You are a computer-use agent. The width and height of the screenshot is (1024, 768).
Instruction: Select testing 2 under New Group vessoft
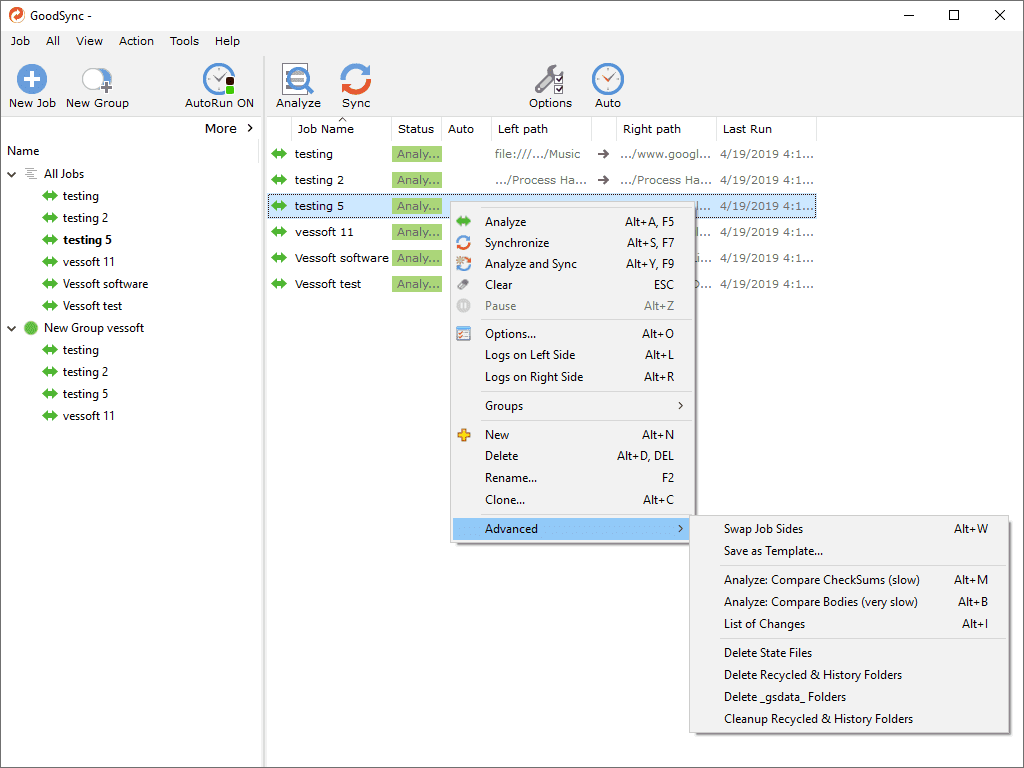coord(86,372)
